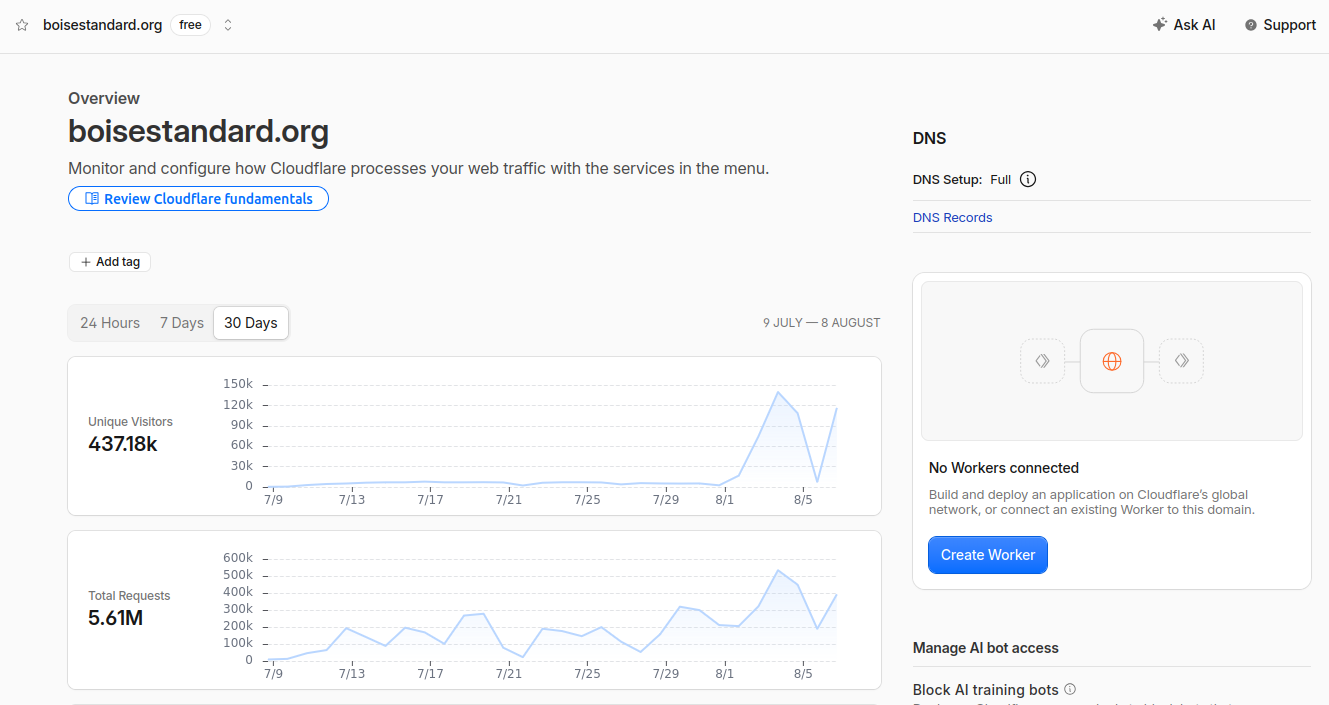Add a tag to the domain
This screenshot has height=705, width=1329.
point(110,262)
